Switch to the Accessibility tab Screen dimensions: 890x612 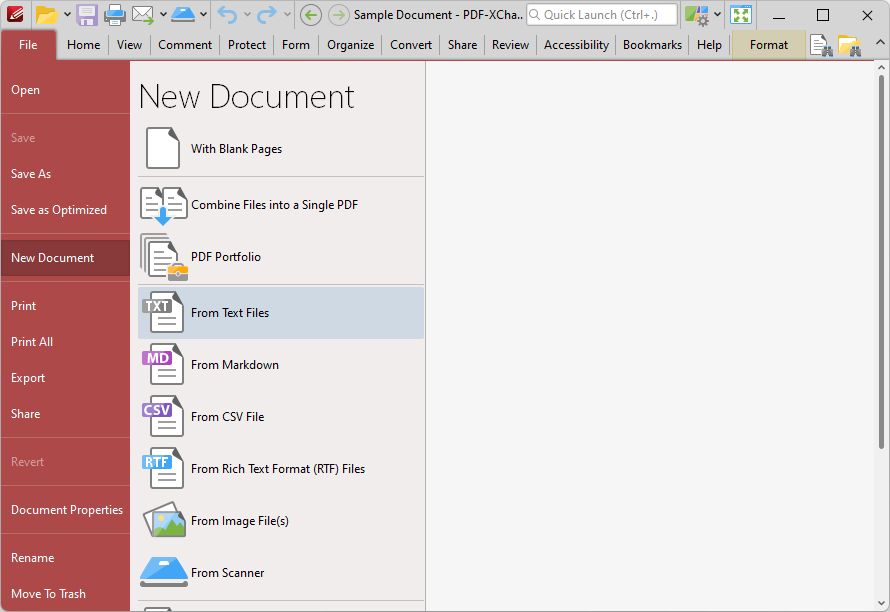[576, 45]
